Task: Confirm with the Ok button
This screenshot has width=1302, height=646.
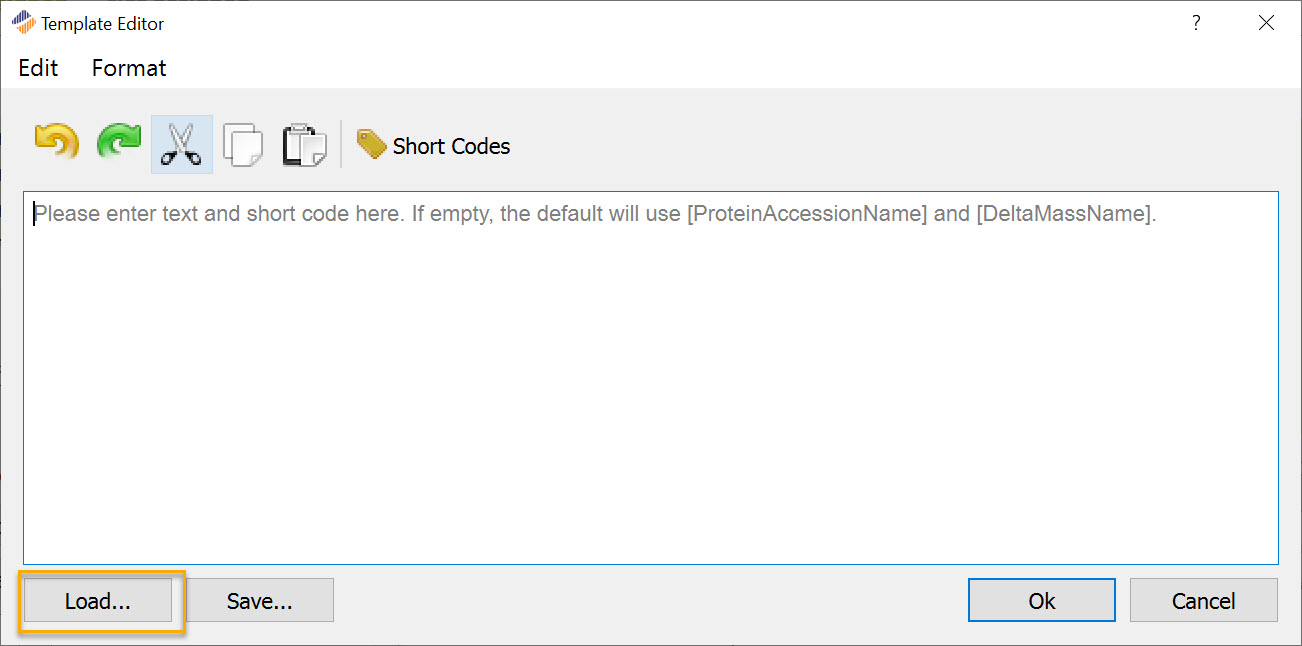Action: [x=1042, y=601]
